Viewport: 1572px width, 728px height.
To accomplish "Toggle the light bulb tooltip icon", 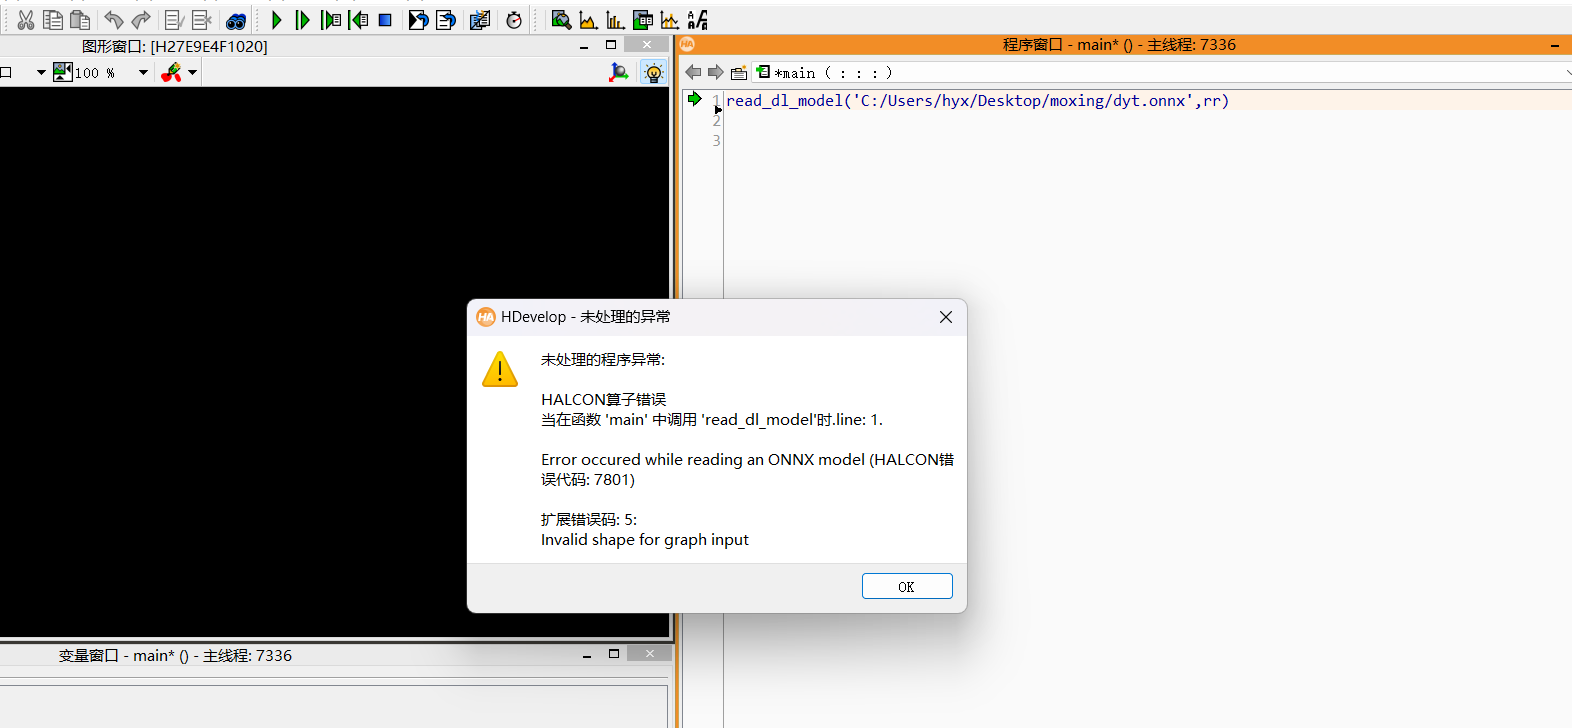I will [x=654, y=72].
